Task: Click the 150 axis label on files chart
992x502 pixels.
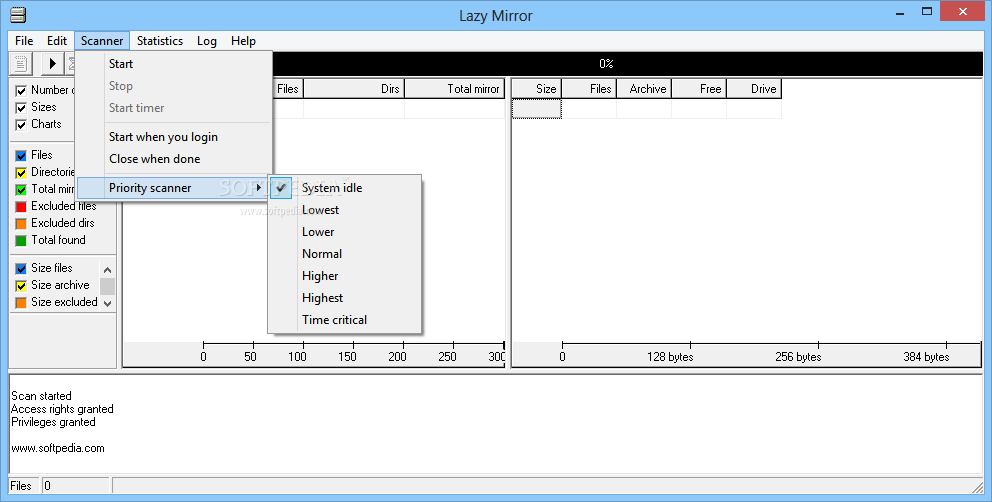Action: (x=347, y=357)
